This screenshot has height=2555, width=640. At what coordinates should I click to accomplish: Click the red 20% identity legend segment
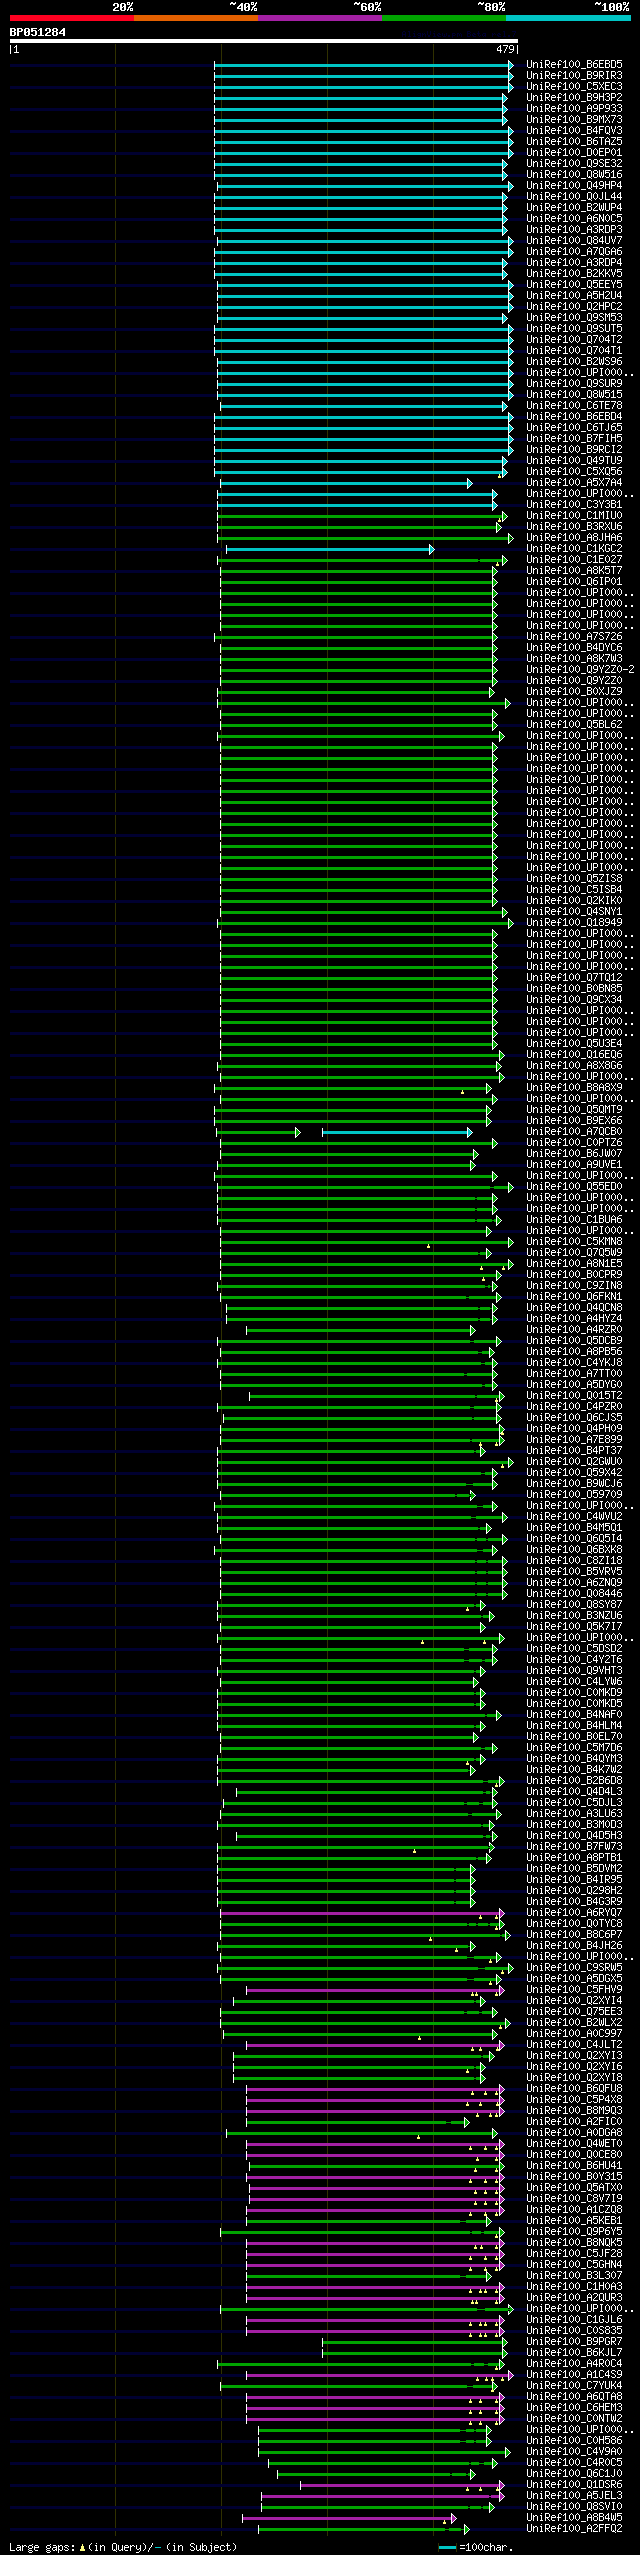coord(71,18)
